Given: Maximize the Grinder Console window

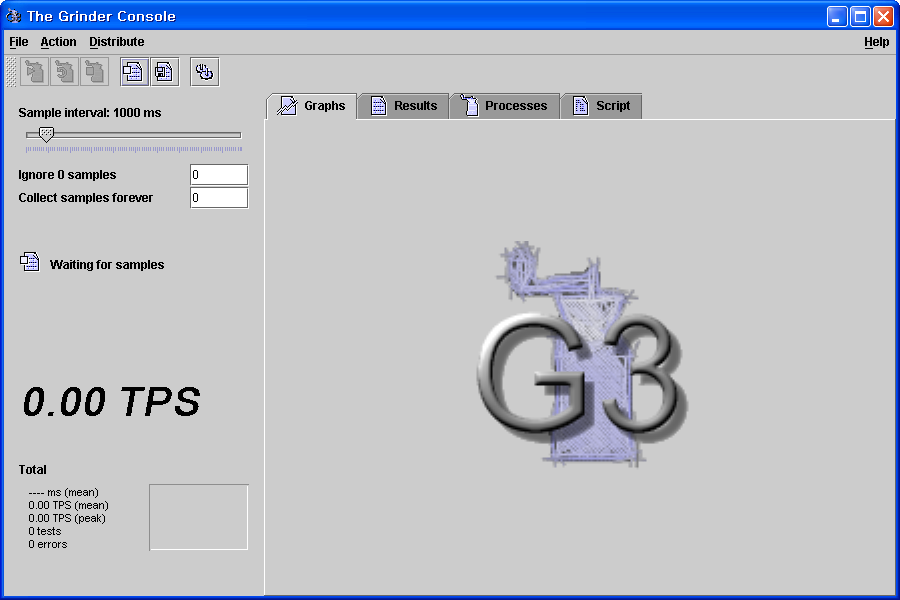Looking at the screenshot, I should (x=860, y=16).
